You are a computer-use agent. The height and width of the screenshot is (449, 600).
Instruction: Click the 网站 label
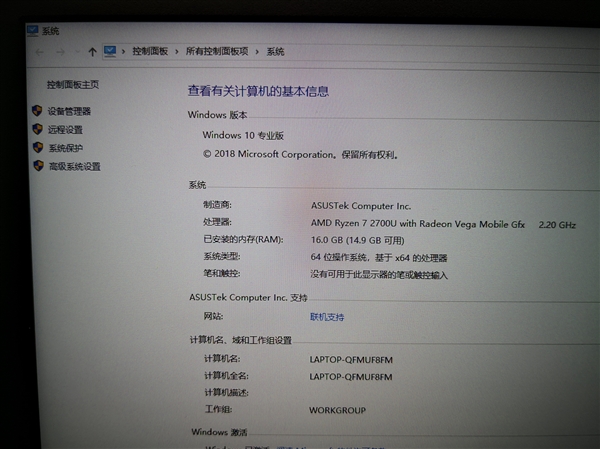coord(214,316)
